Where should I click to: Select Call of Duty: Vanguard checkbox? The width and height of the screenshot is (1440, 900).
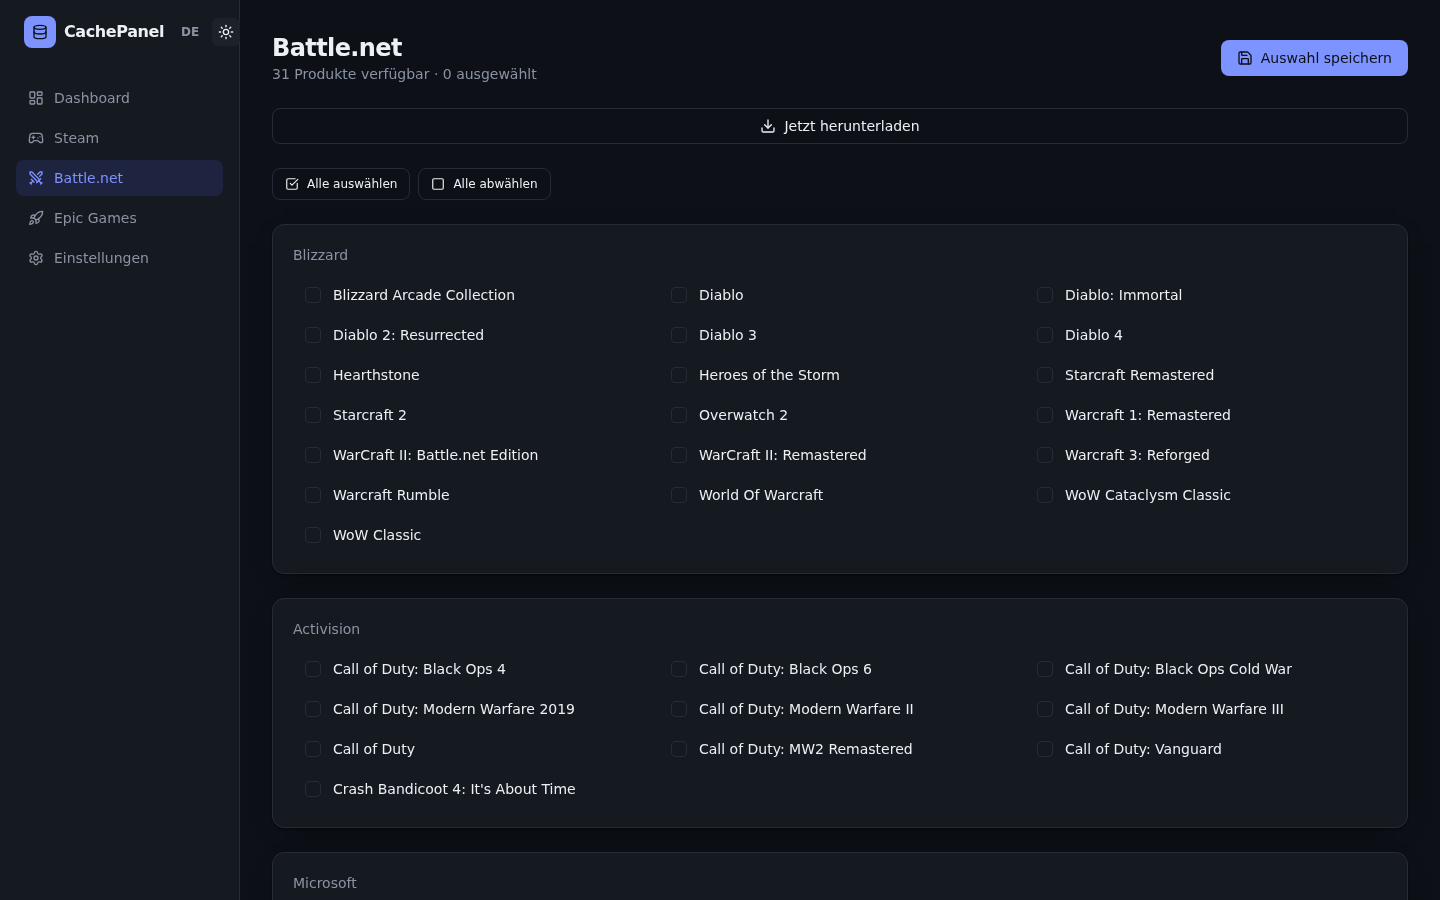[x=1045, y=749]
